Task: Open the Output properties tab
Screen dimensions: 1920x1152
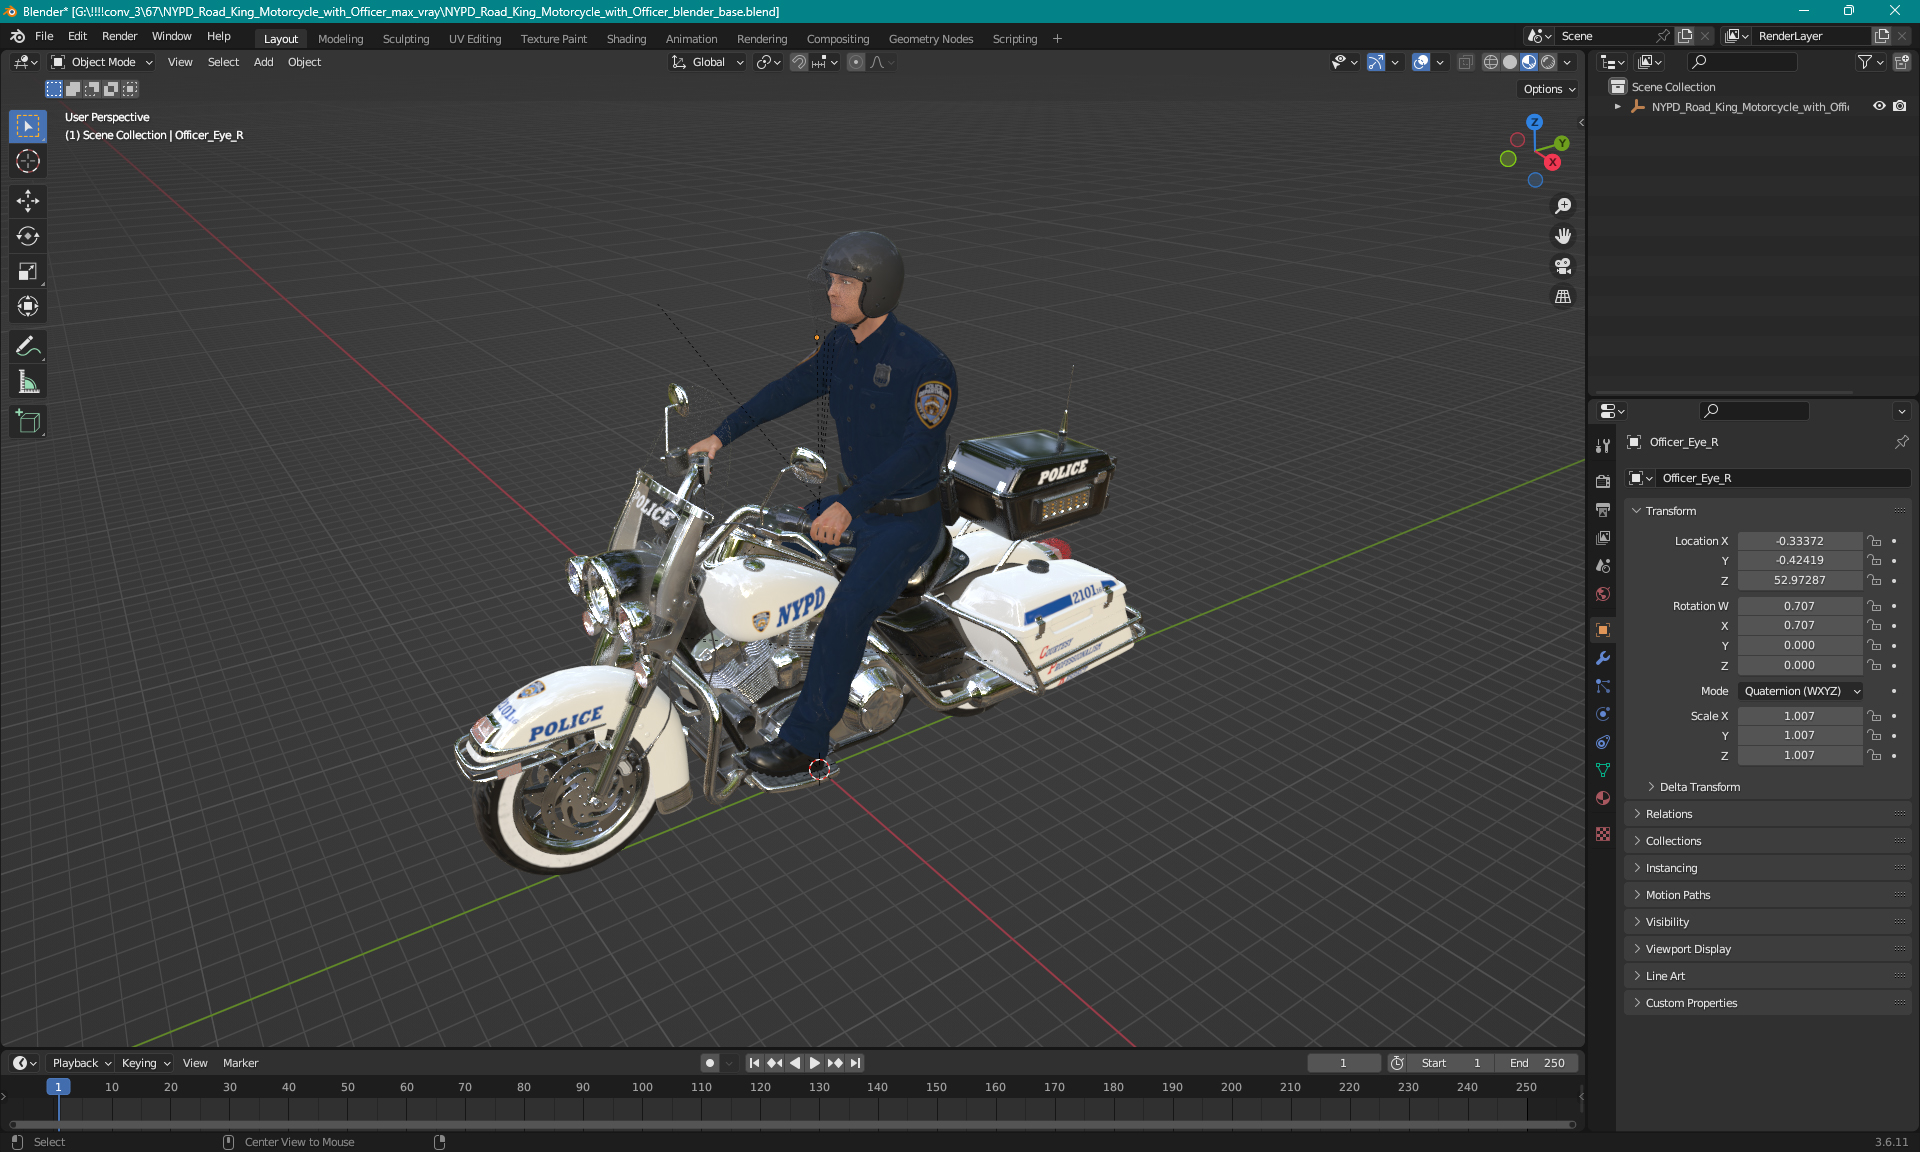Action: (1603, 509)
